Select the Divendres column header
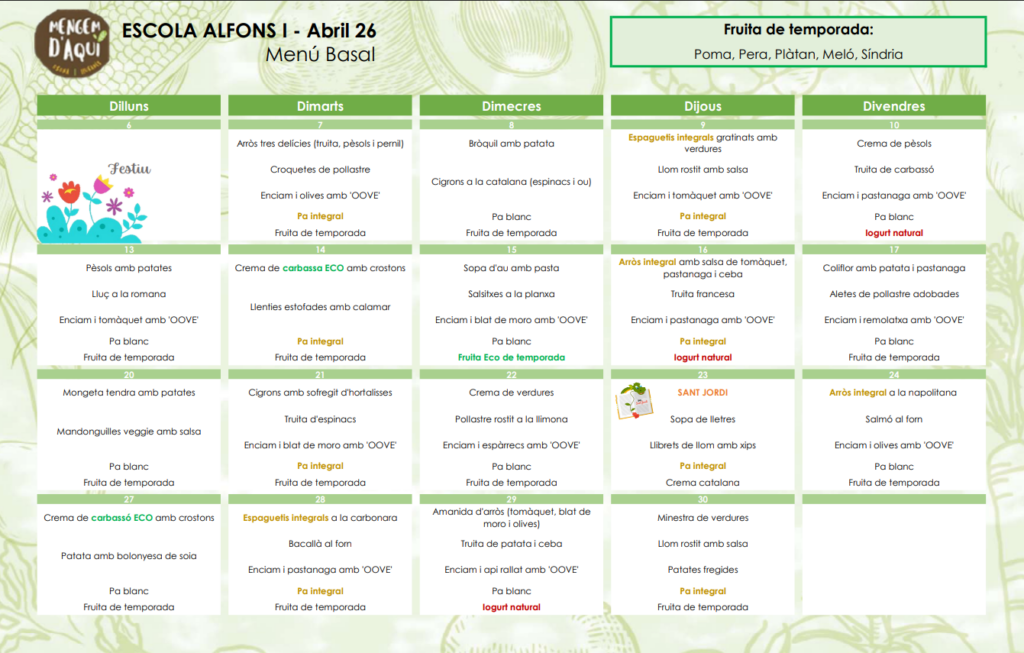Image resolution: width=1024 pixels, height=653 pixels. tap(893, 106)
